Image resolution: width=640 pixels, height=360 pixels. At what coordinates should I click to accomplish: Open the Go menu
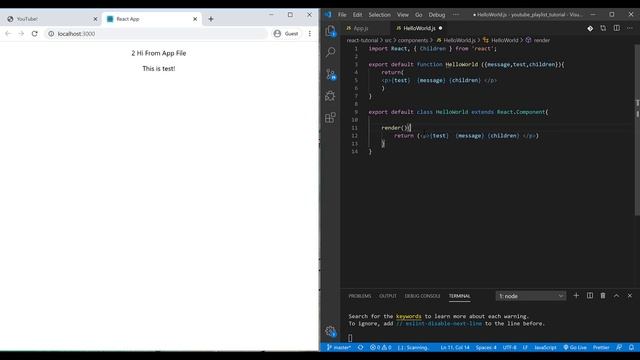pos(419,15)
